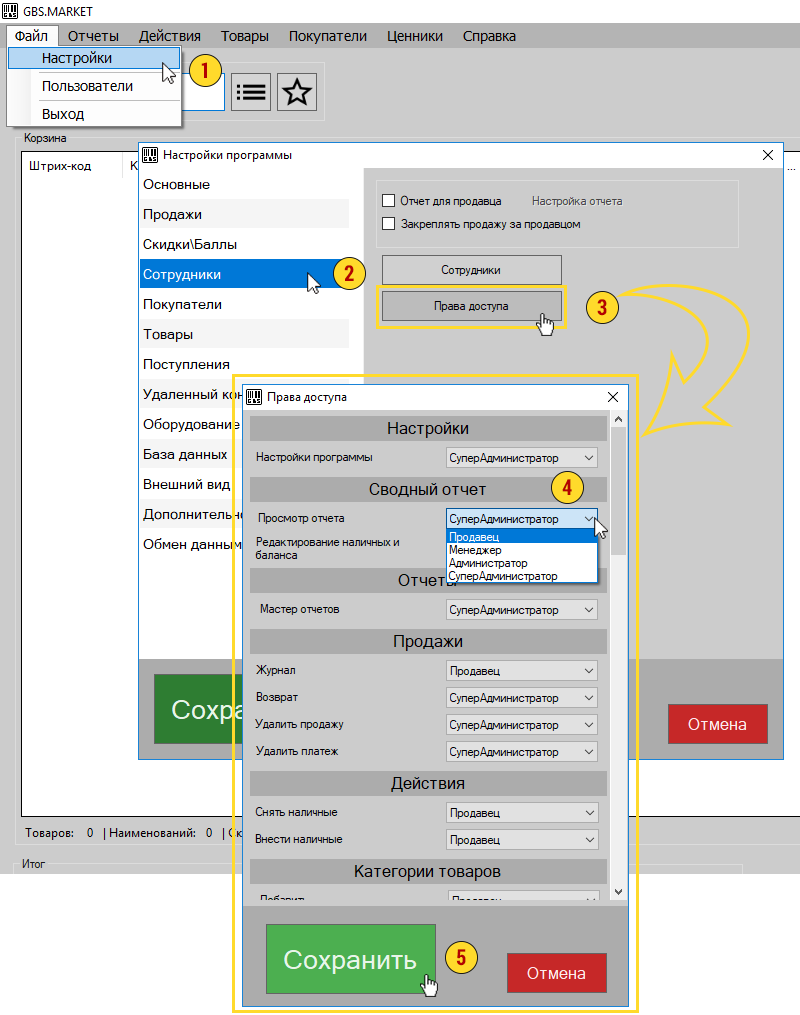Open 'Удалить платеж' role dropdown
The height and width of the screenshot is (1015, 800).
point(522,752)
